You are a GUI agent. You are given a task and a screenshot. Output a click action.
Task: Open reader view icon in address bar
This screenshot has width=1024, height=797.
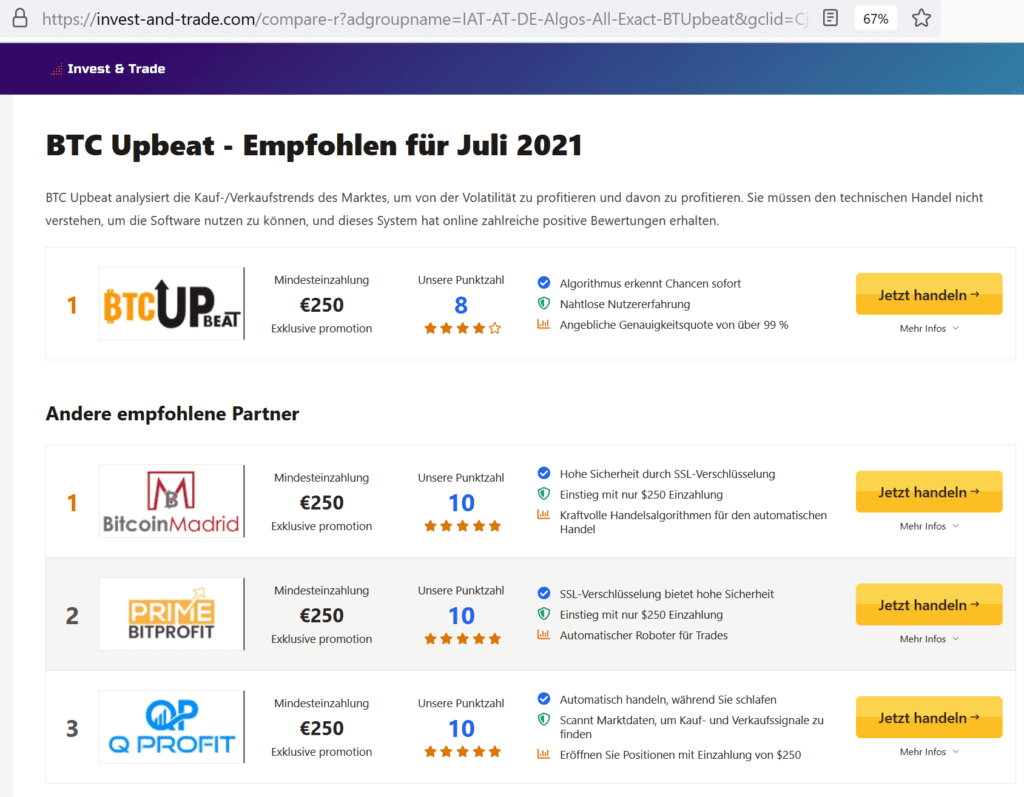point(830,18)
